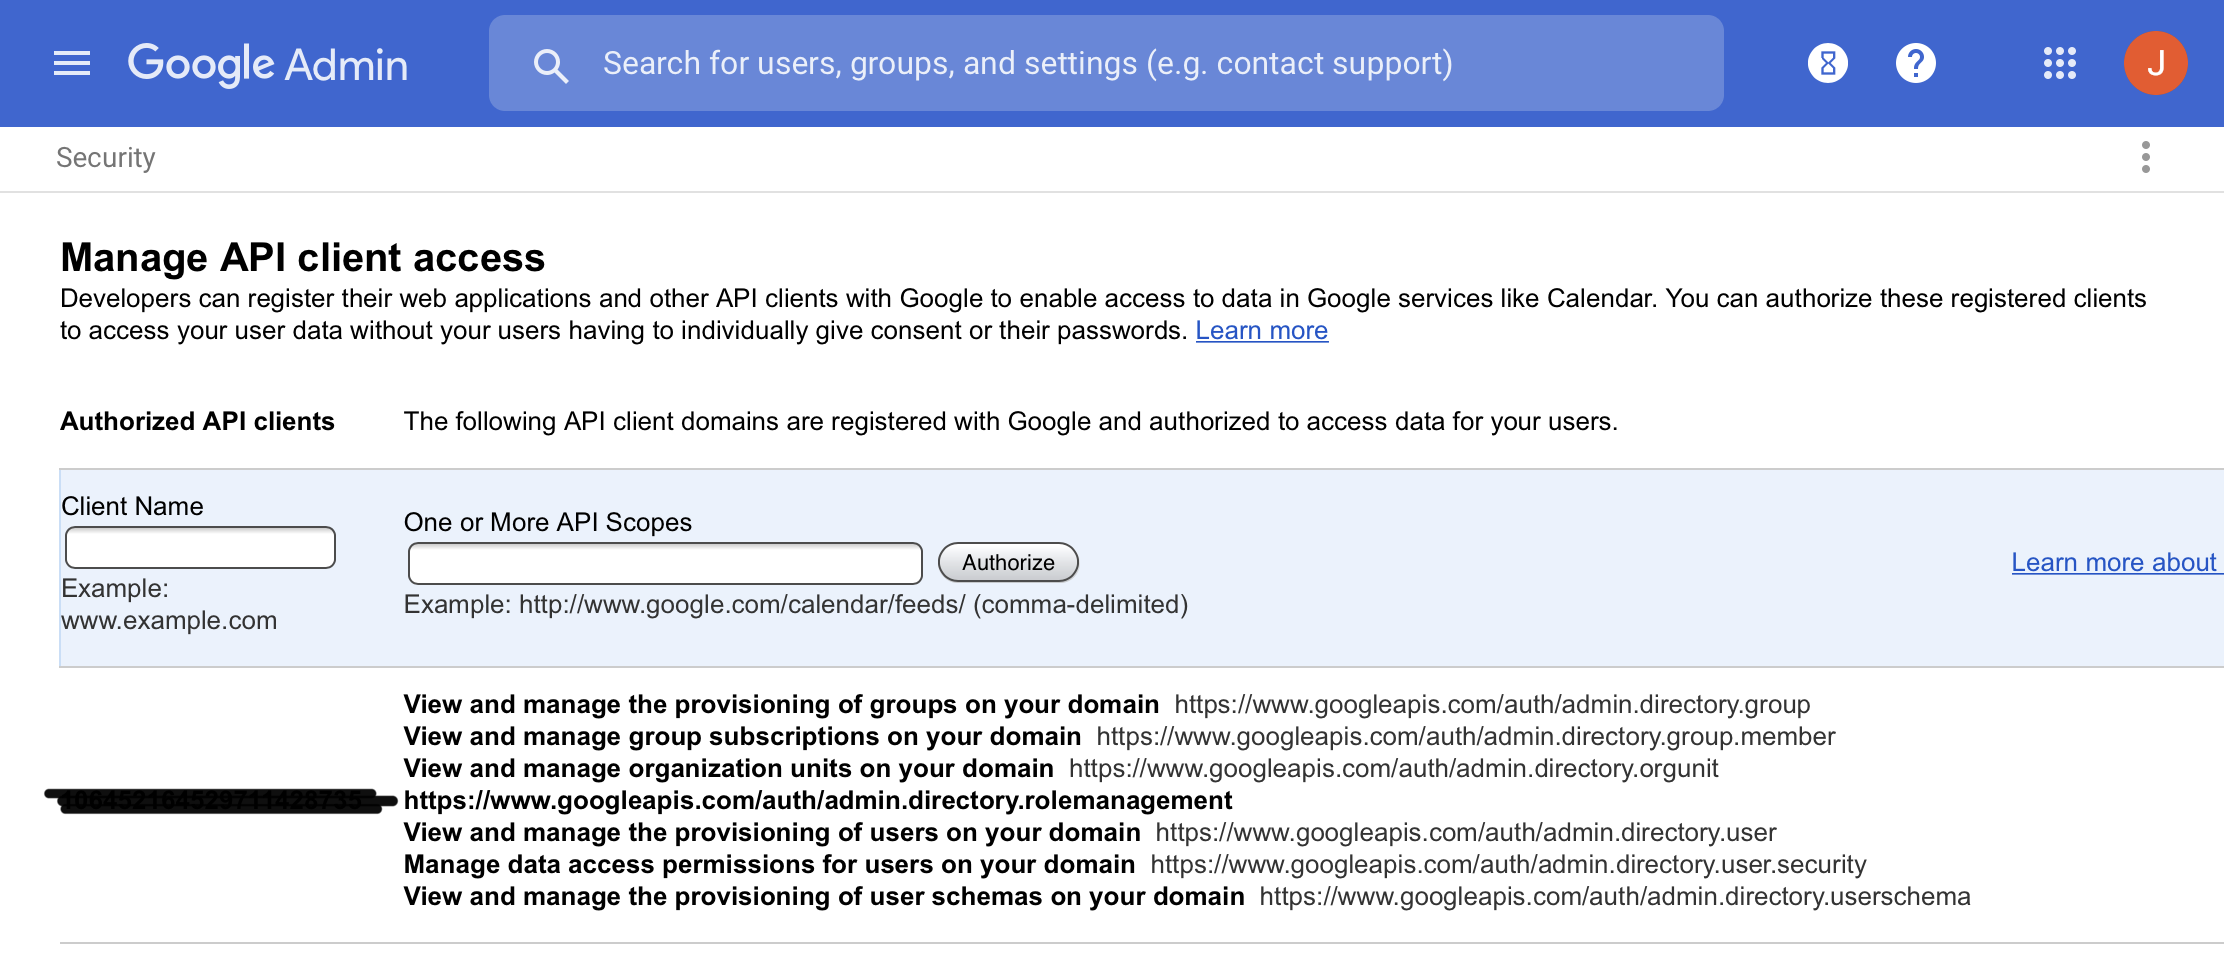Follow the Learn more link in the description
The image size is (2224, 965).
1261,331
